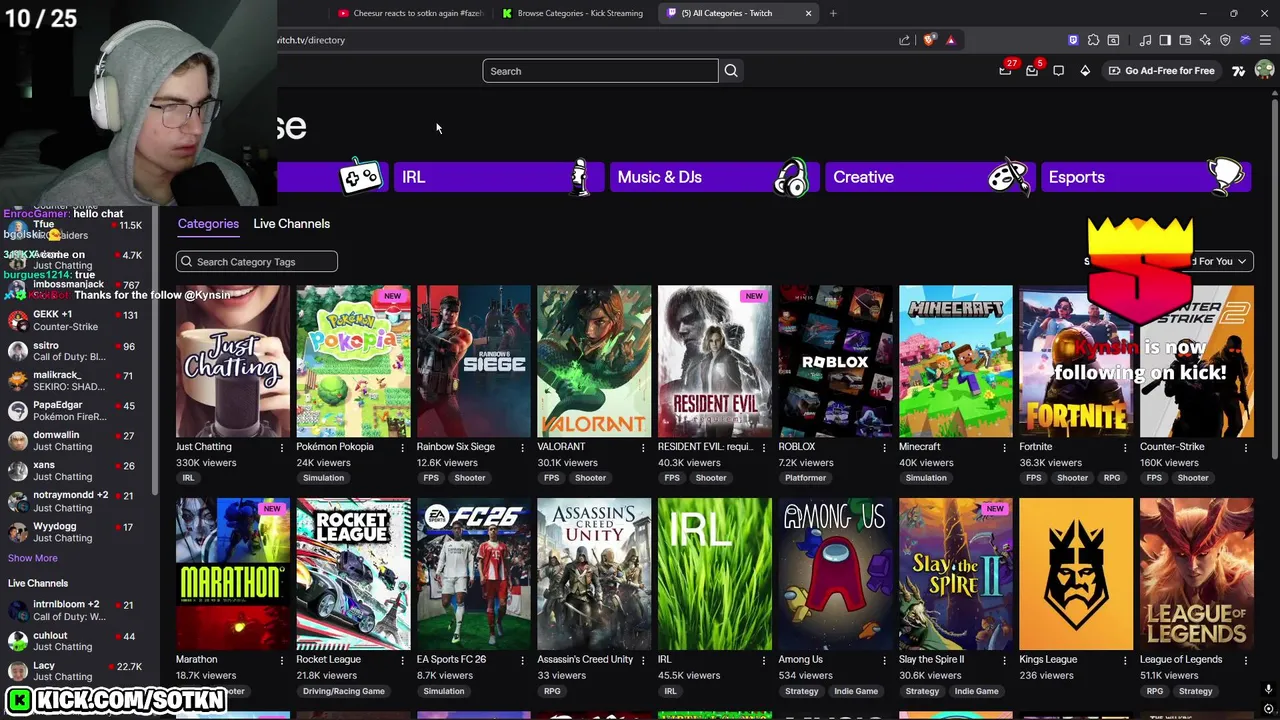Open the Pokémon Pokopia card options menu
The height and width of the screenshot is (720, 1280).
pos(402,447)
